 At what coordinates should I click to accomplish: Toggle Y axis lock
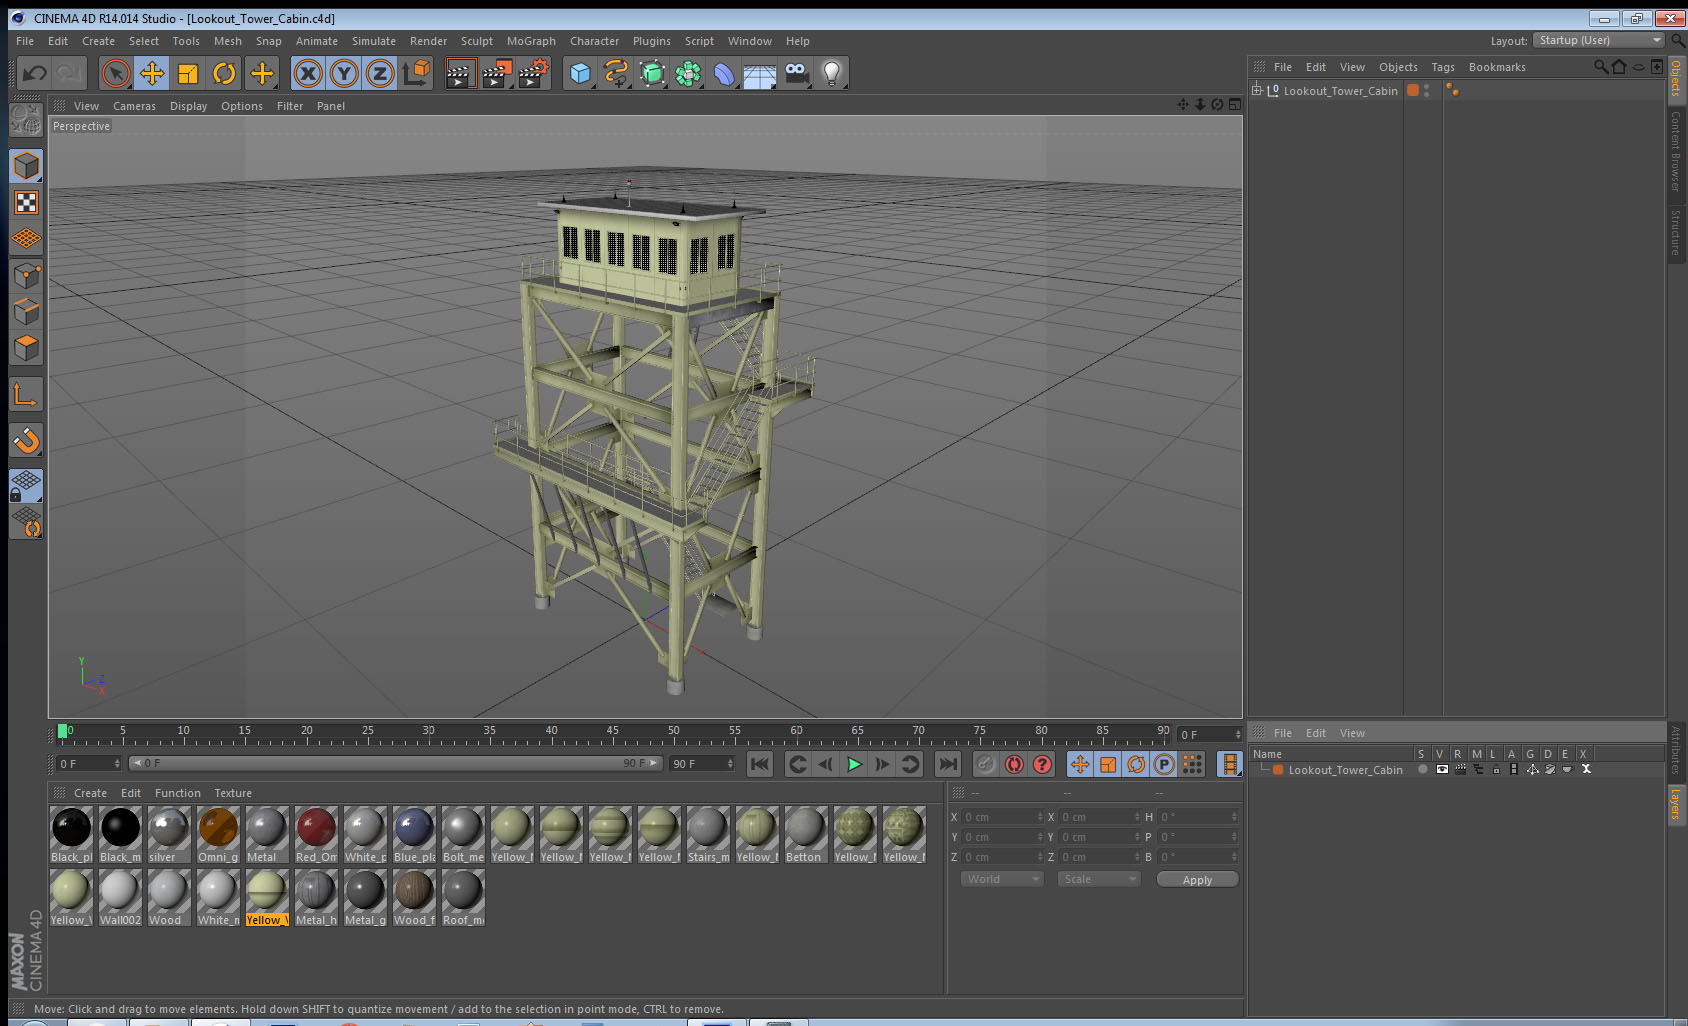(x=344, y=73)
